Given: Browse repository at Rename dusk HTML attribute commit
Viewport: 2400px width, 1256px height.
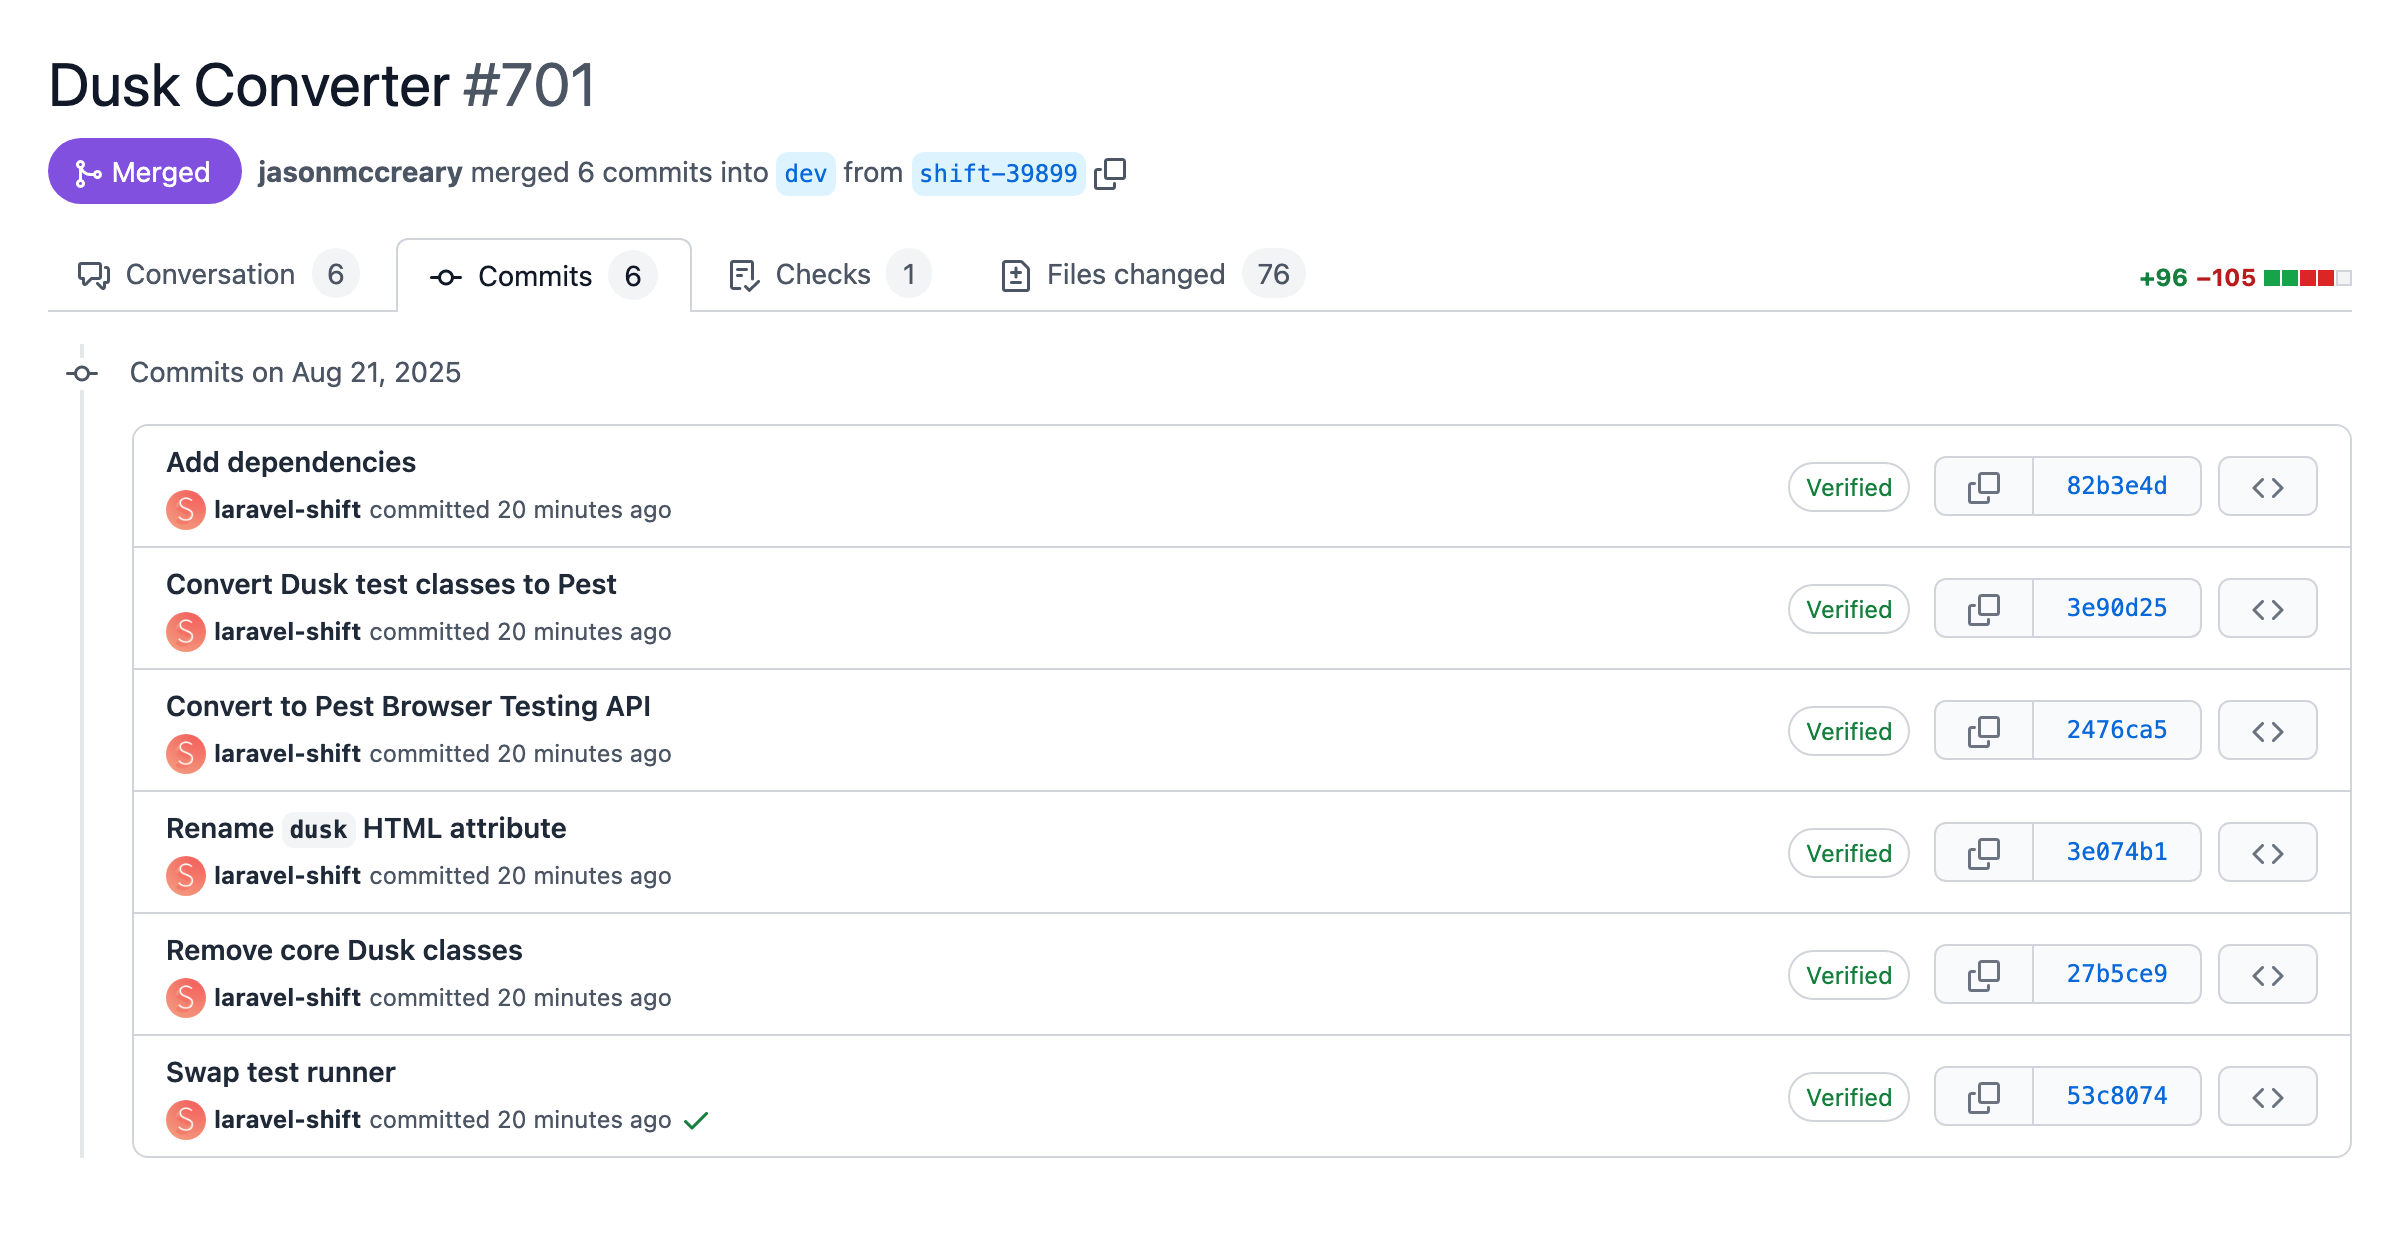Looking at the screenshot, I should tap(2268, 853).
